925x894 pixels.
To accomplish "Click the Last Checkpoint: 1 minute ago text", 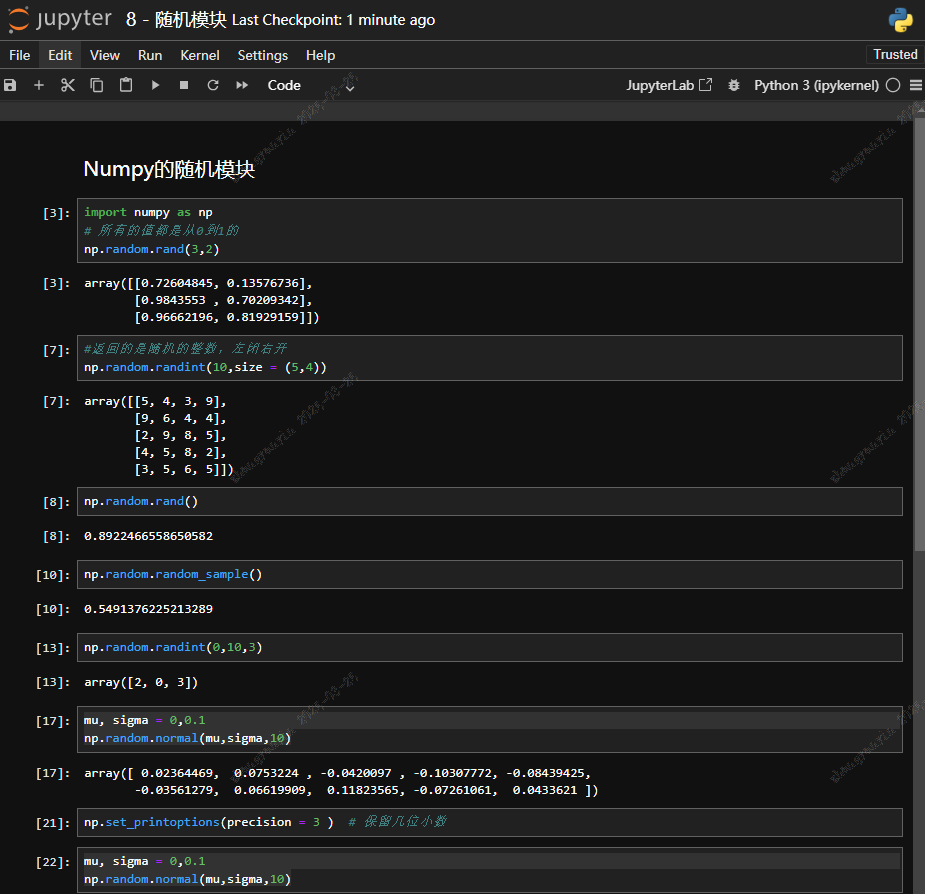I will 333,20.
